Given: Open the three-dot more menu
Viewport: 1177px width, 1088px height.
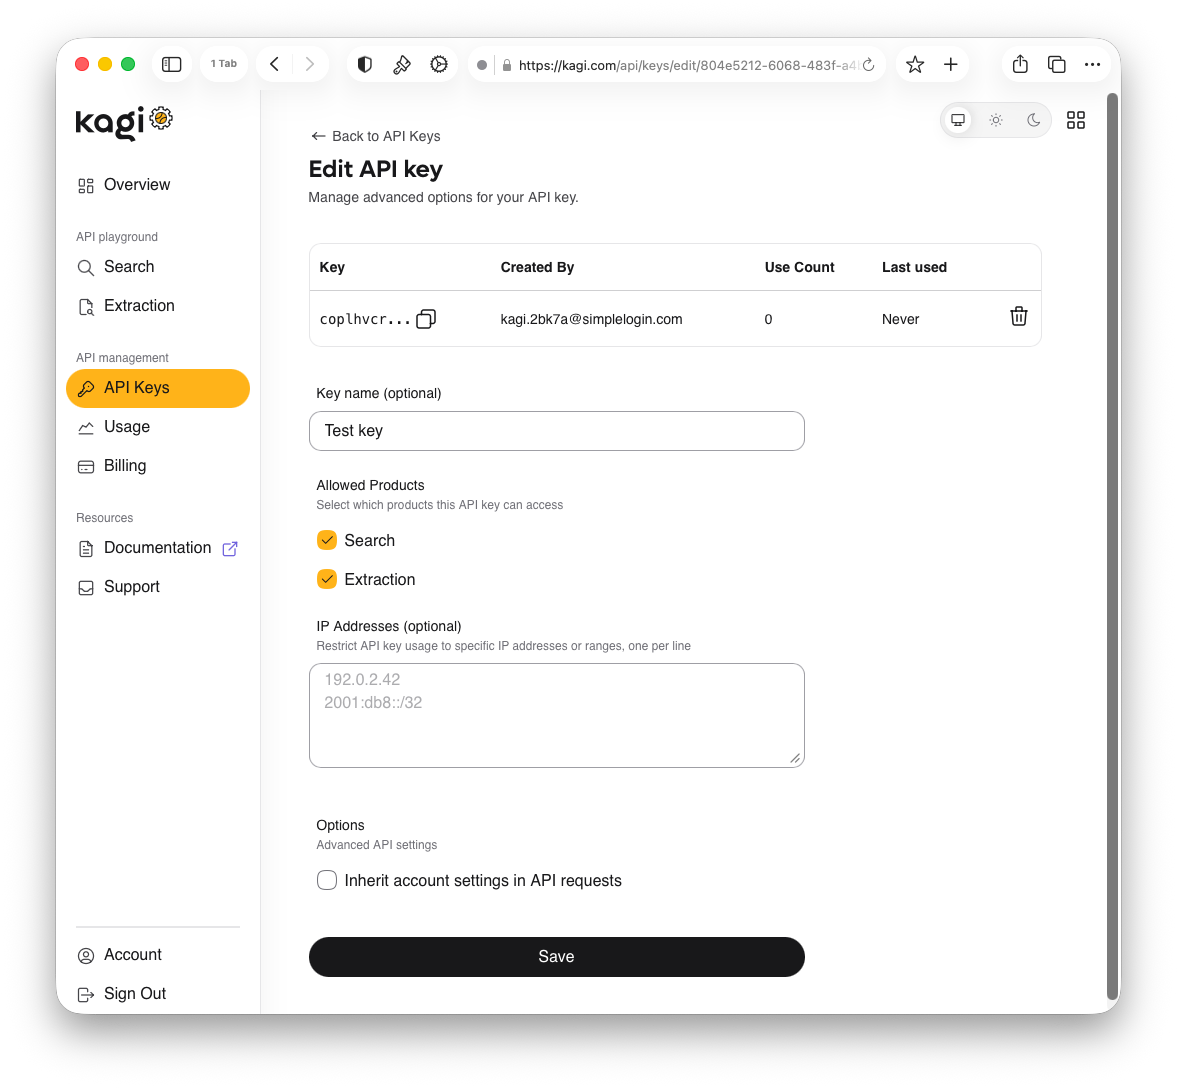Looking at the screenshot, I should pos(1092,65).
